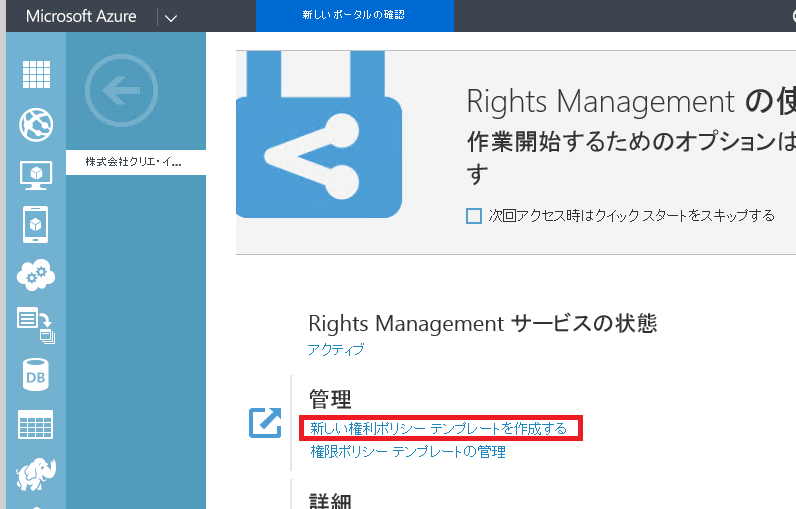Open the Web Apps globe icon
The height and width of the screenshot is (509, 796).
click(x=36, y=125)
